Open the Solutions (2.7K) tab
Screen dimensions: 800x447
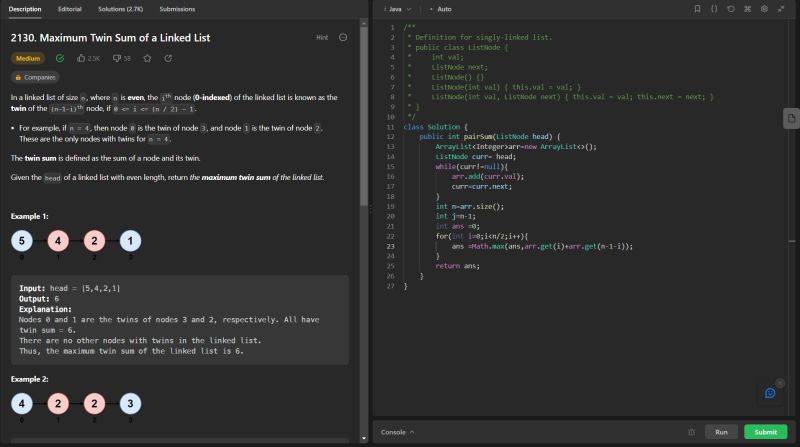tap(120, 9)
